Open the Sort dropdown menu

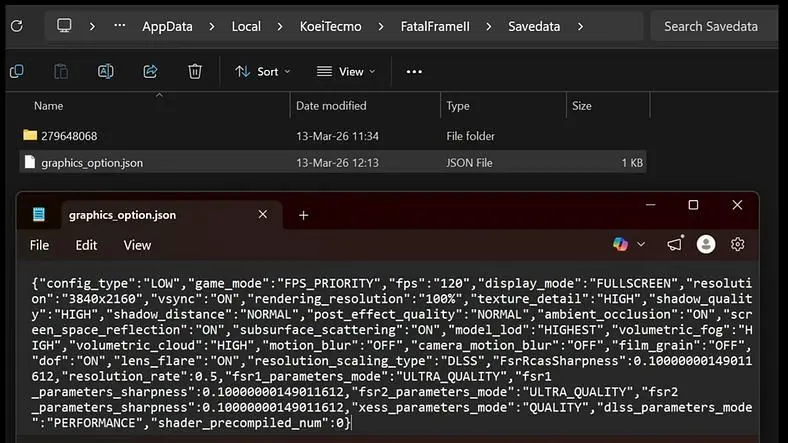[263, 72]
